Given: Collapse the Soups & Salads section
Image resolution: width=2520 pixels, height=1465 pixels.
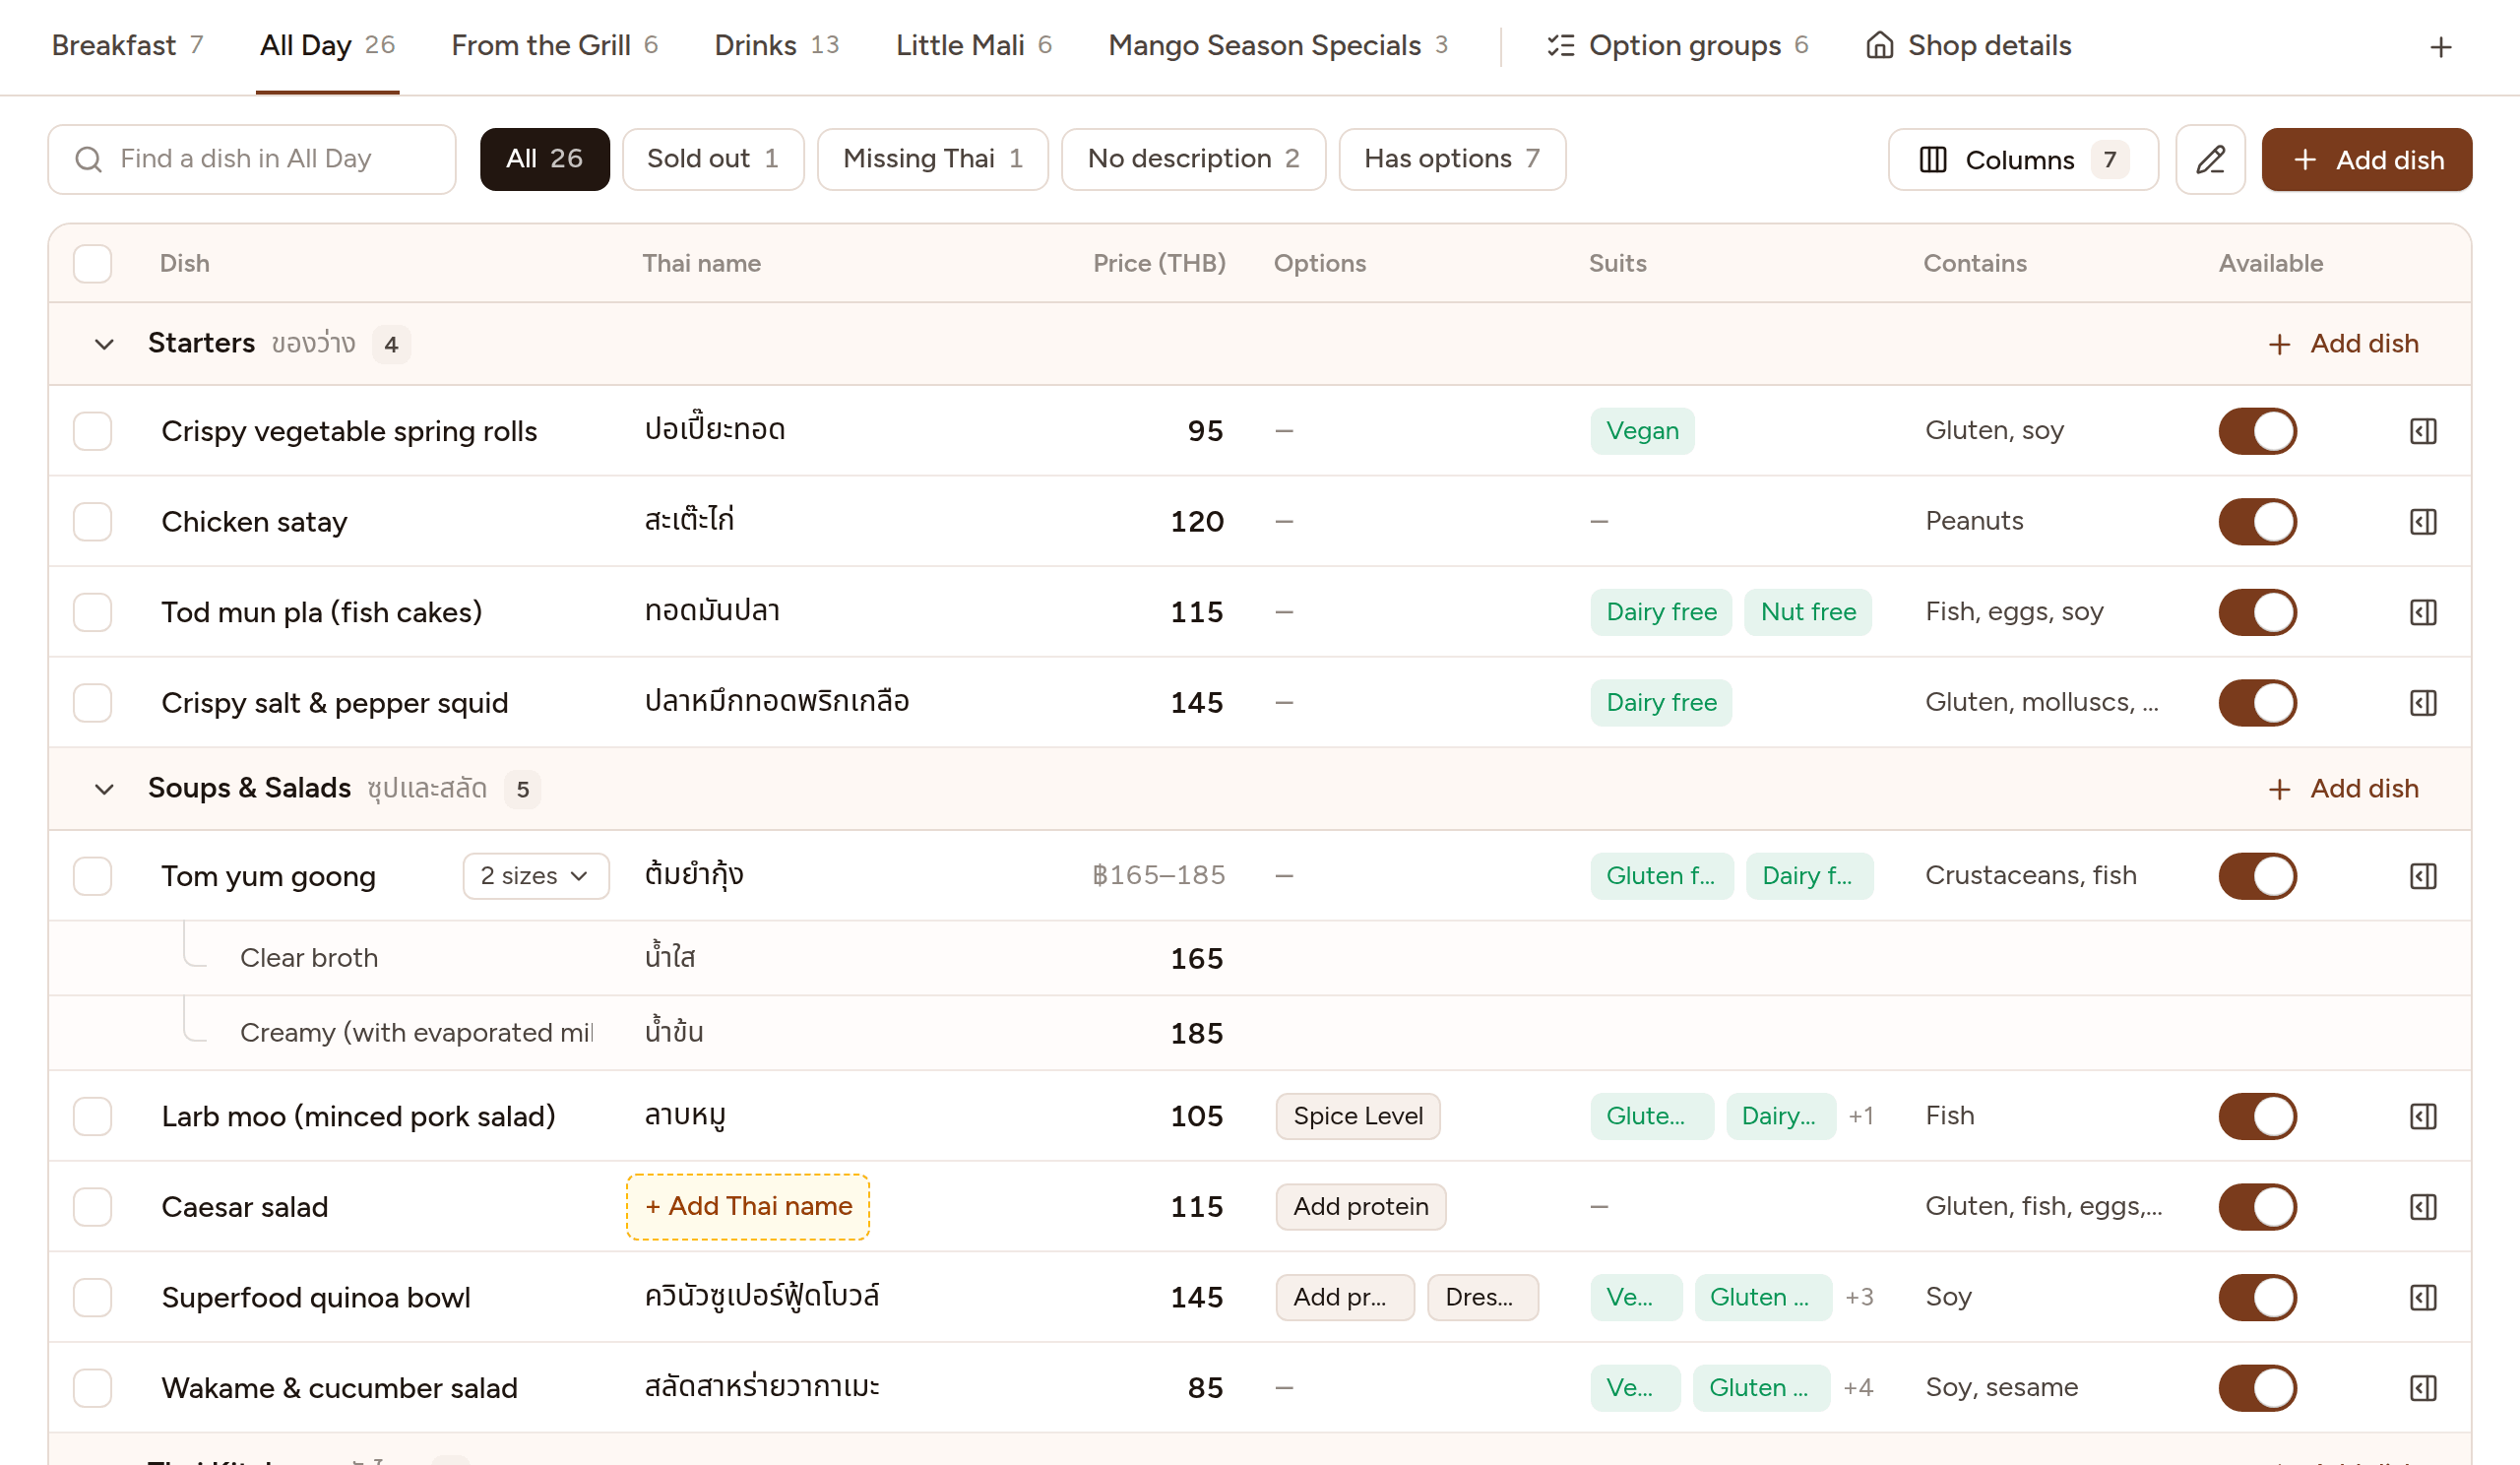Looking at the screenshot, I should [104, 789].
